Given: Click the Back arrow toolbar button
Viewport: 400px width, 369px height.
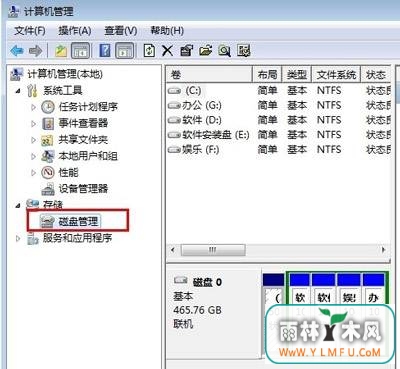Looking at the screenshot, I should [17, 51].
